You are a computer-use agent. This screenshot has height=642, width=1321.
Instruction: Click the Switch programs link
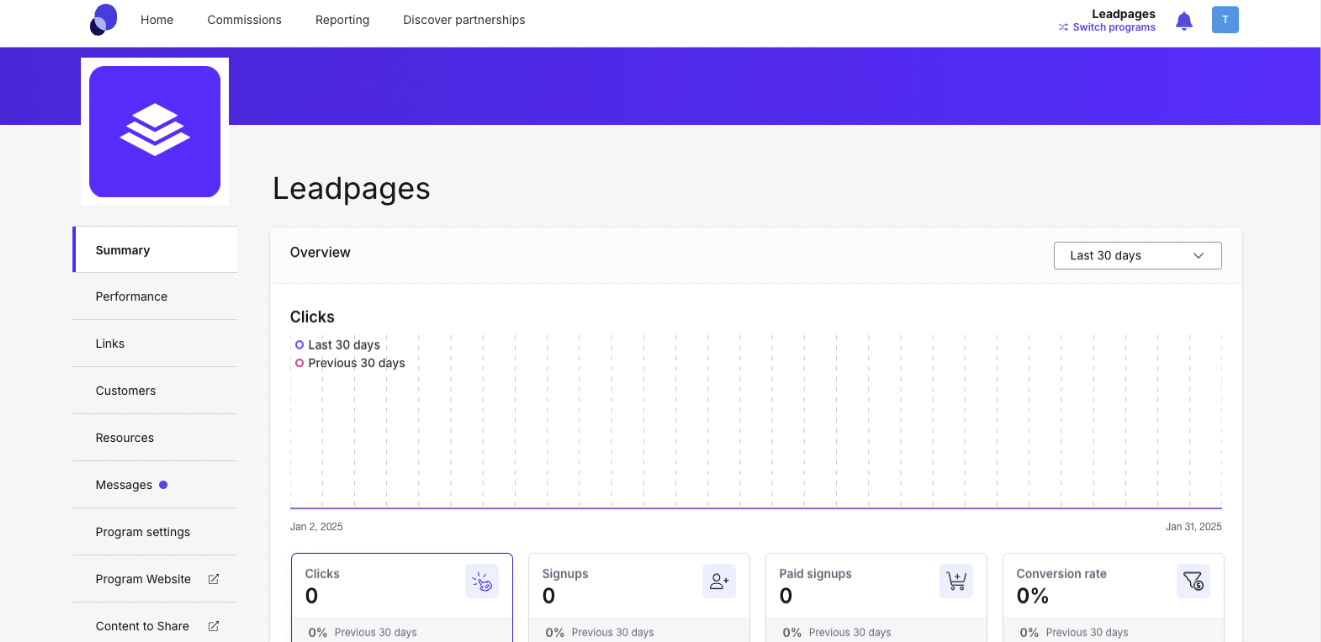click(x=1113, y=27)
